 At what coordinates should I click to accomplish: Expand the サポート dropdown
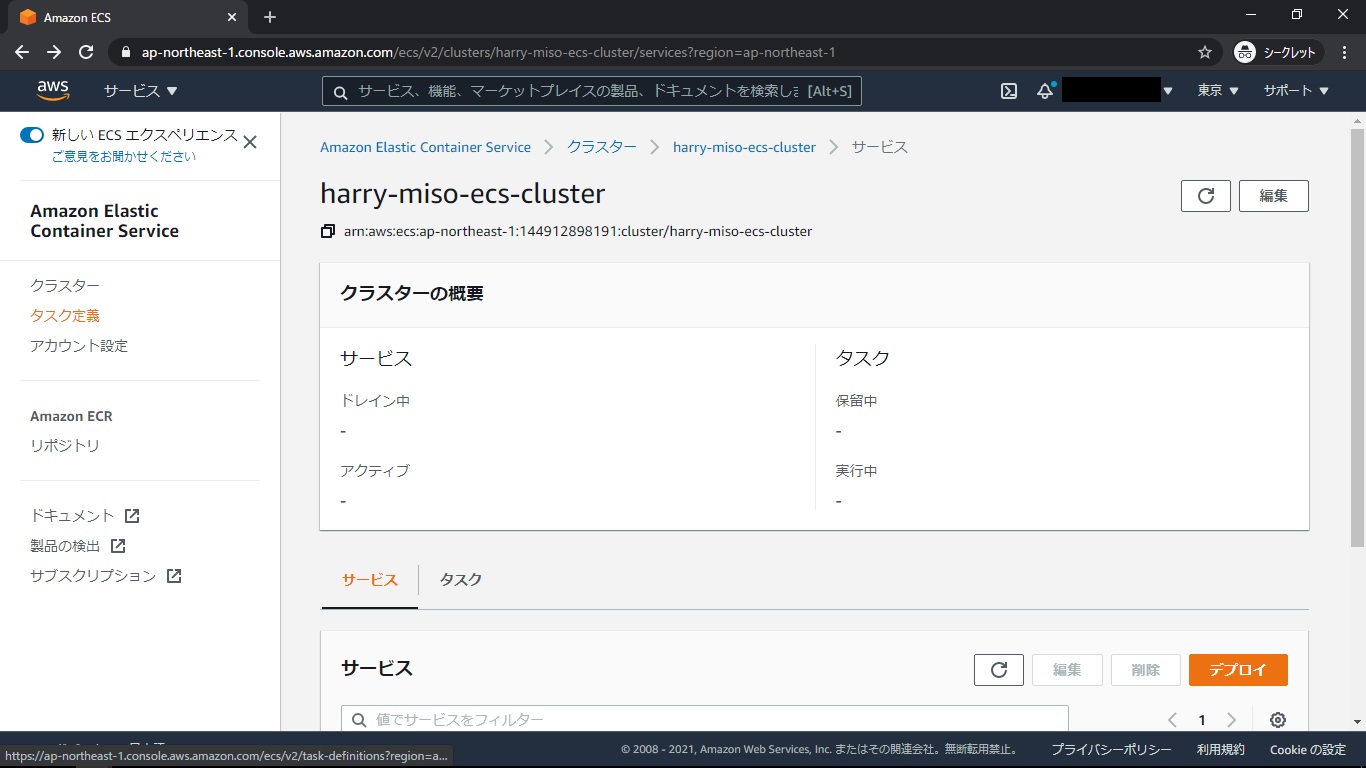1295,91
